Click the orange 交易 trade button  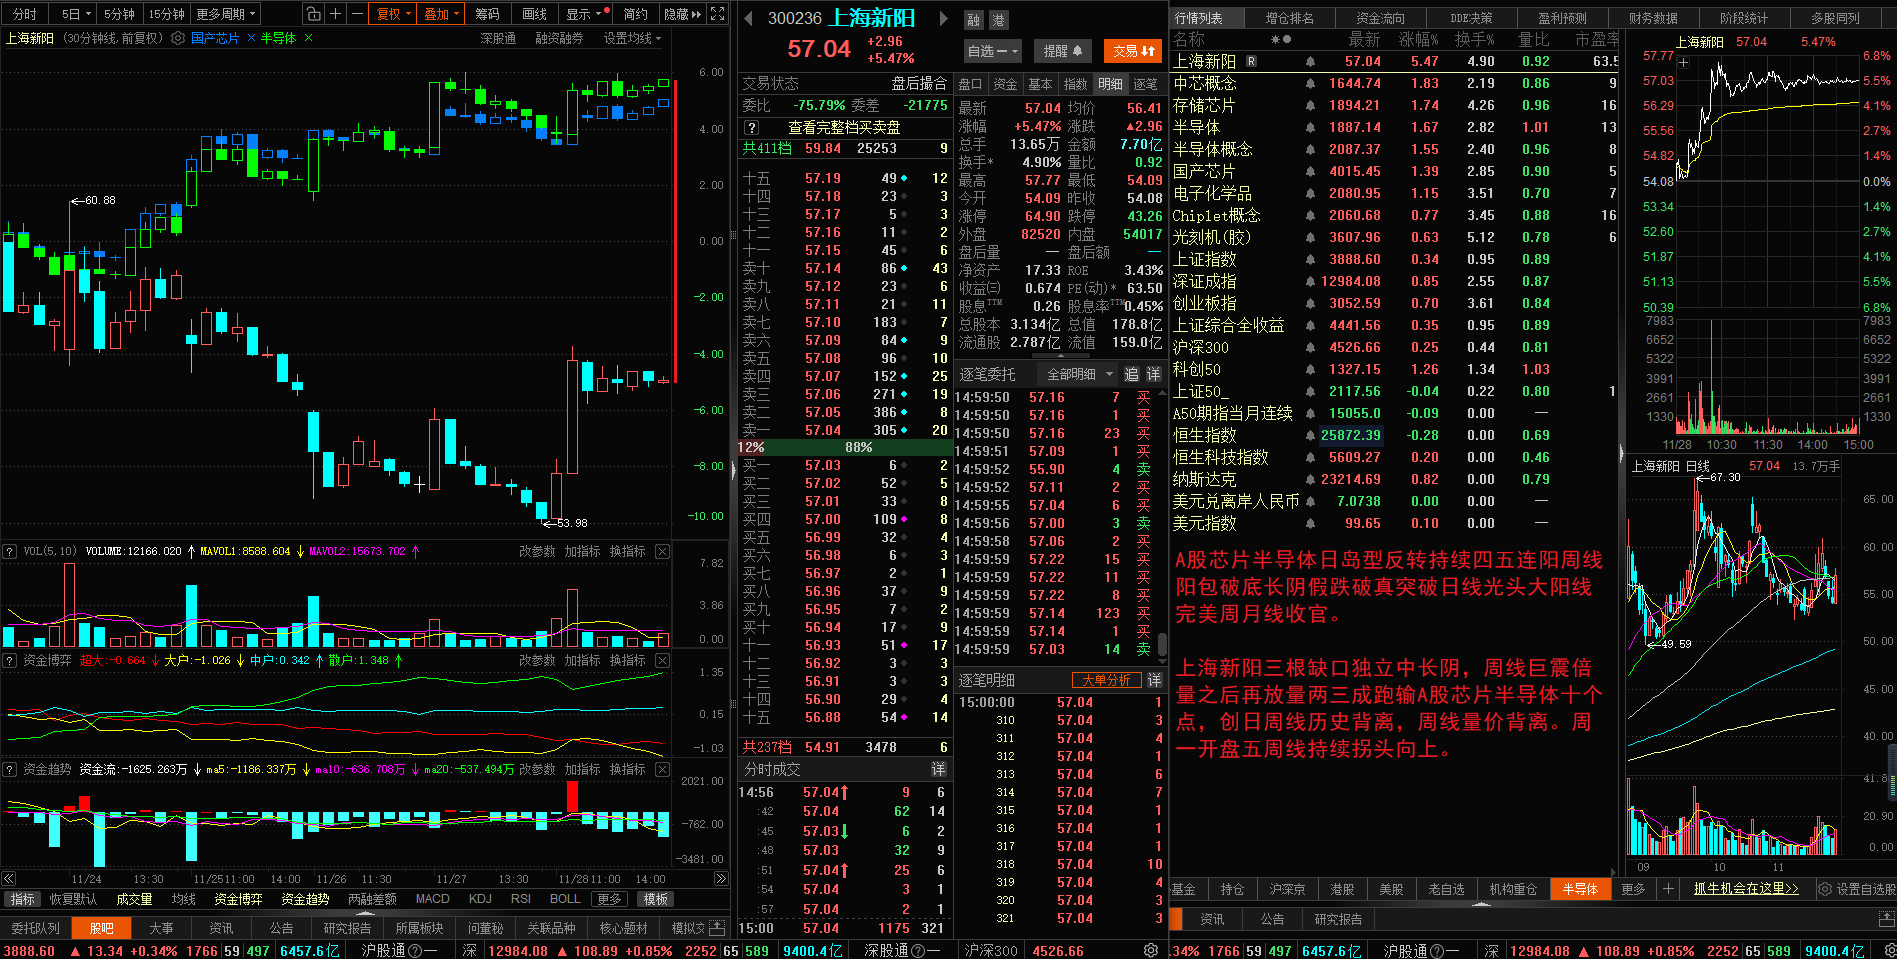click(1133, 51)
